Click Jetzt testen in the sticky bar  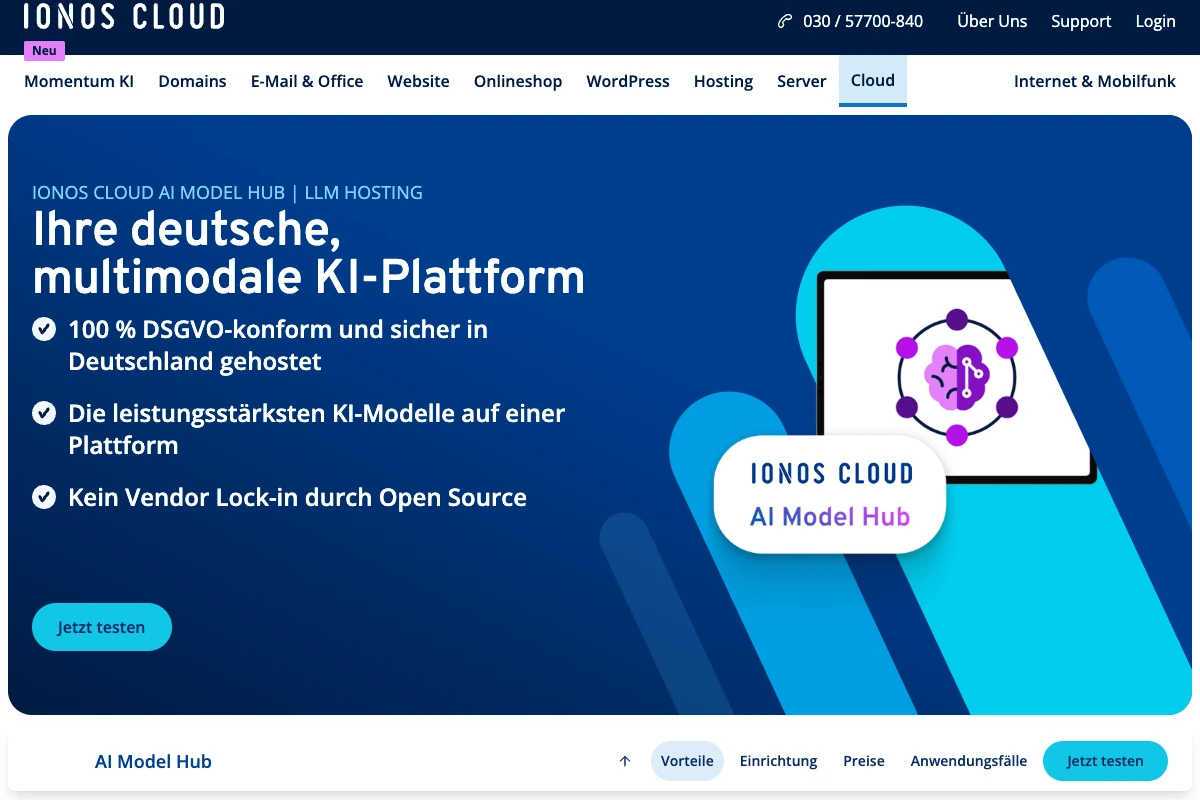point(1105,761)
